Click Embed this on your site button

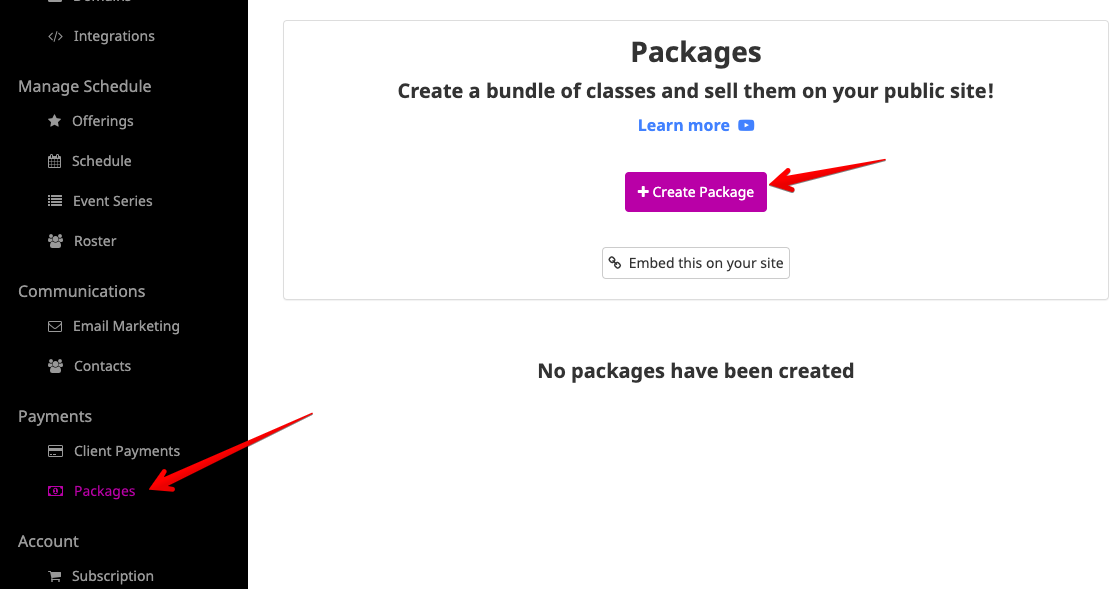point(696,263)
